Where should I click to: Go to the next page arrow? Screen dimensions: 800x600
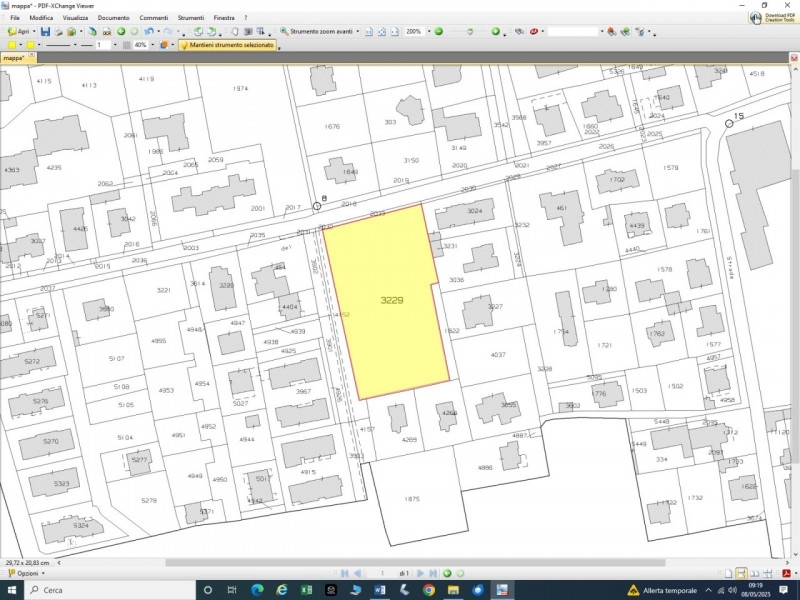(x=421, y=573)
